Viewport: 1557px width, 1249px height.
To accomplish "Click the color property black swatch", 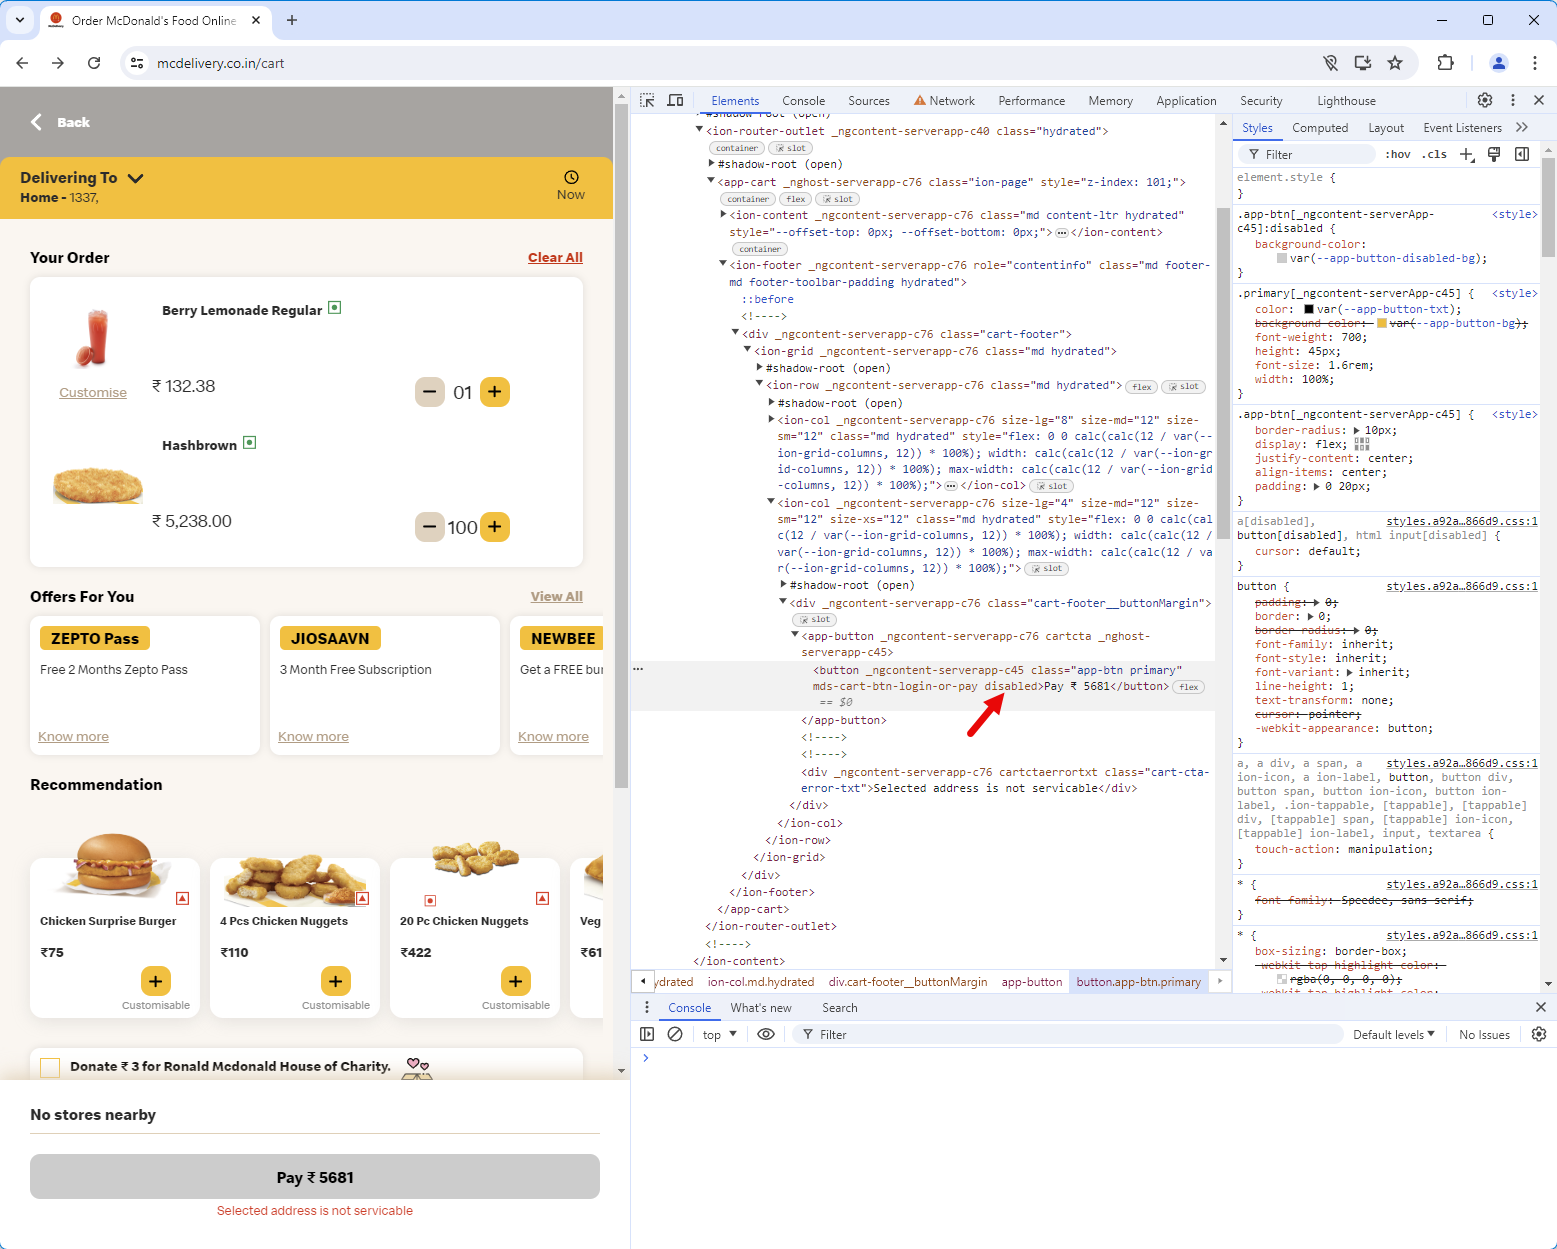I will (x=1309, y=309).
